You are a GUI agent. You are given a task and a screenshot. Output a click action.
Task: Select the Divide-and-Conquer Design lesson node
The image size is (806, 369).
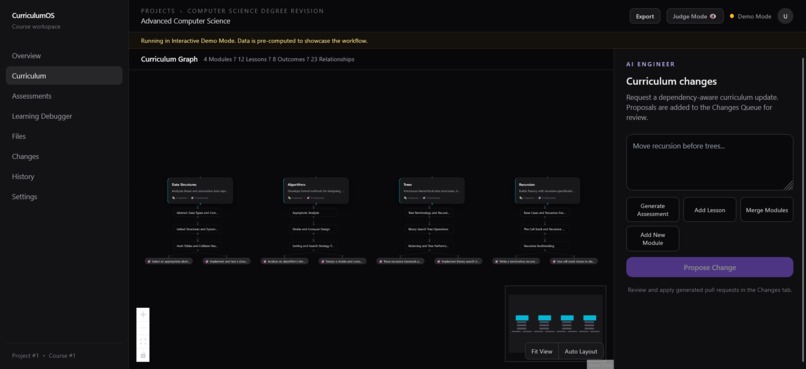313,229
